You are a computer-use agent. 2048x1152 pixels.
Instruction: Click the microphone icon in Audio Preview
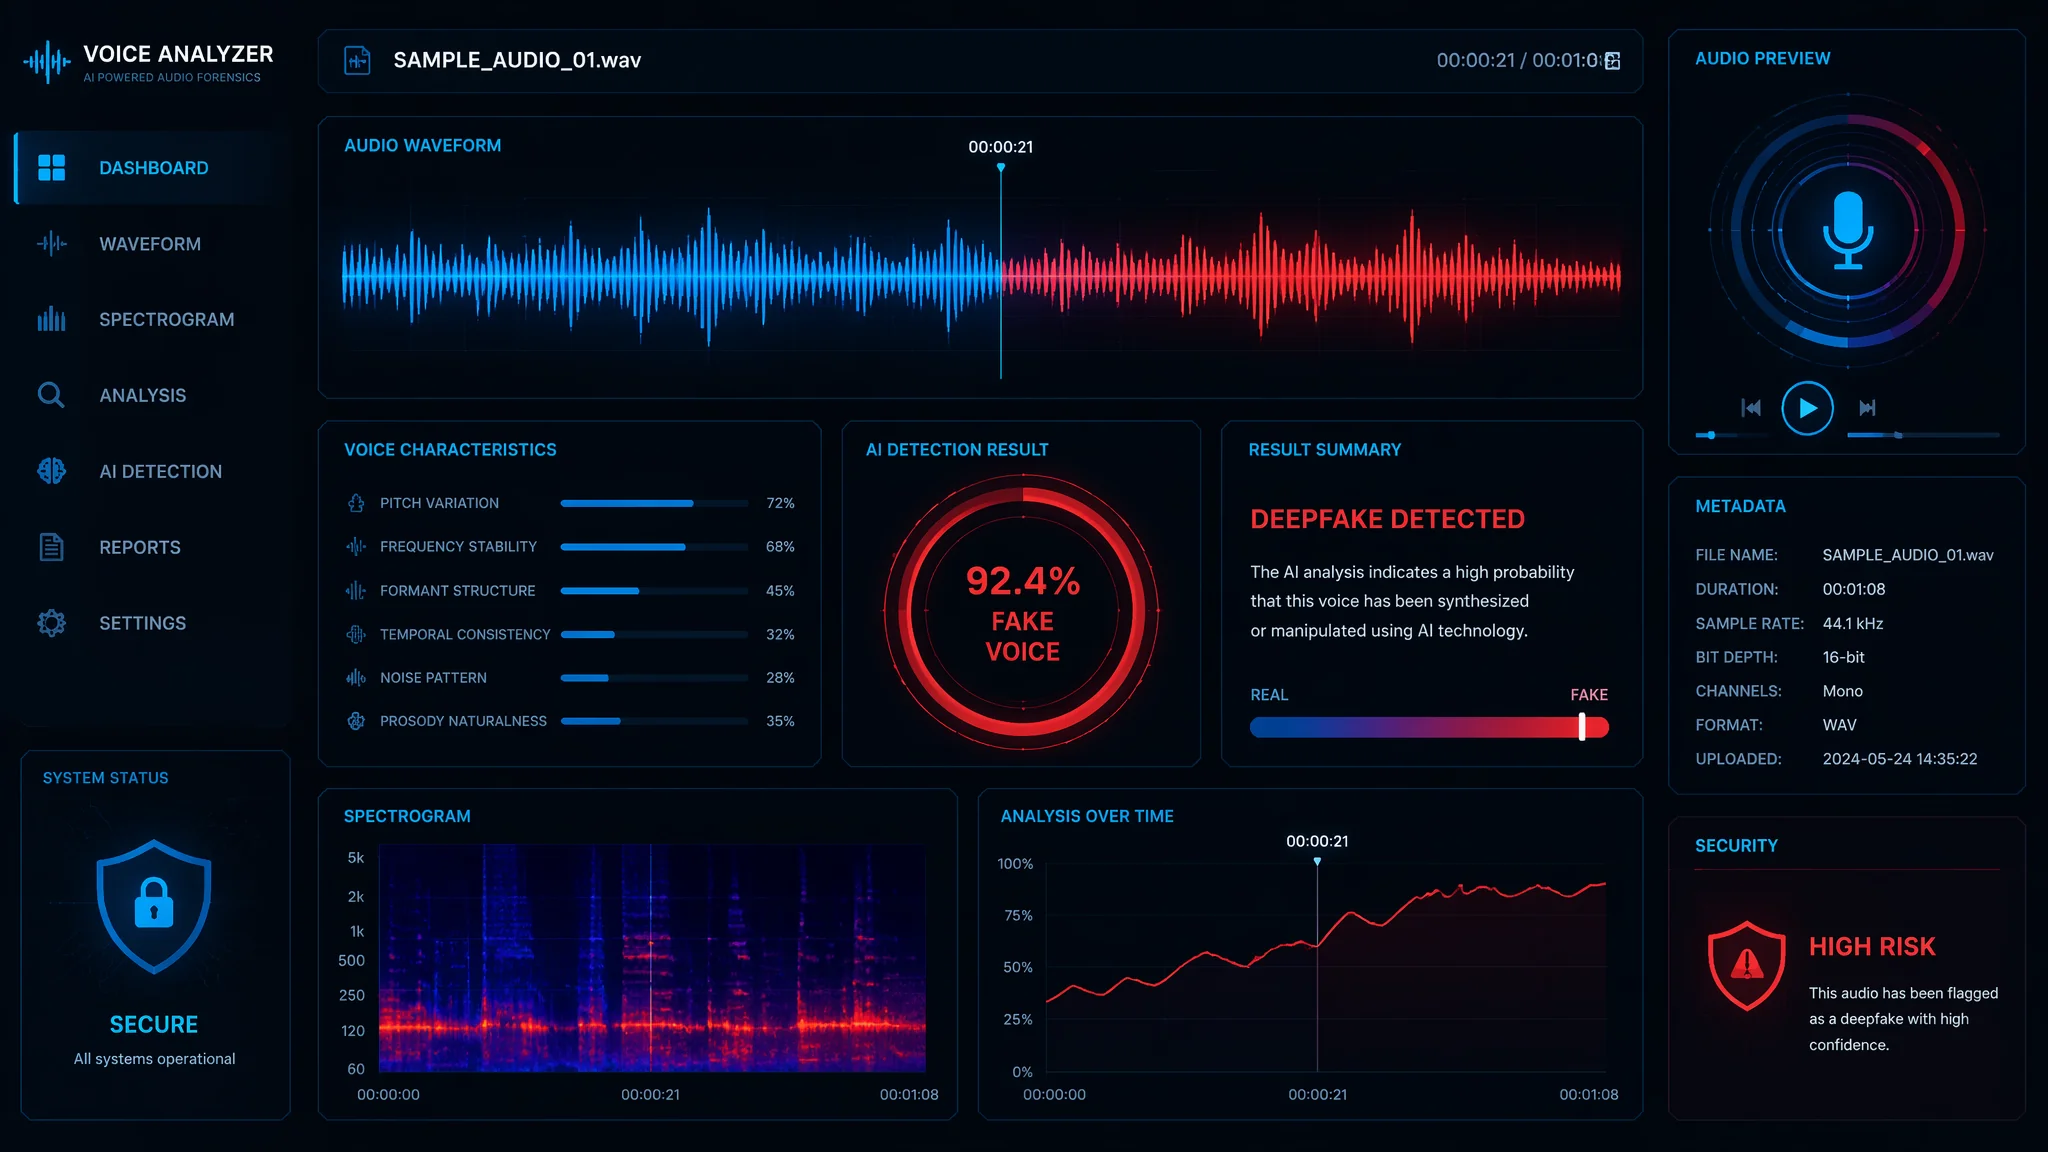coord(1847,230)
